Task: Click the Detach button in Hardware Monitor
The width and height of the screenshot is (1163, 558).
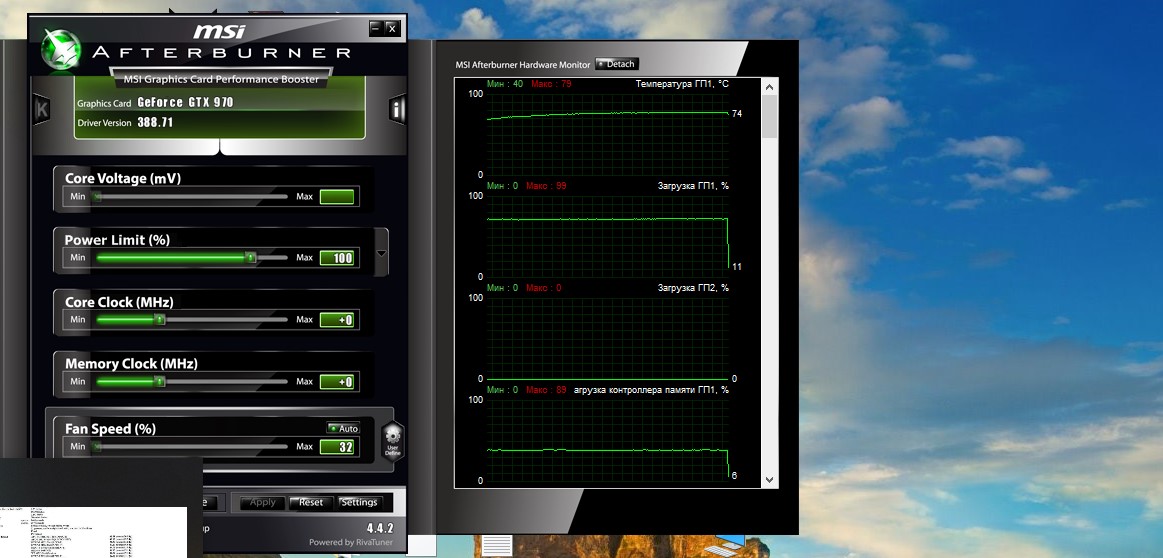Action: pyautogui.click(x=617, y=65)
